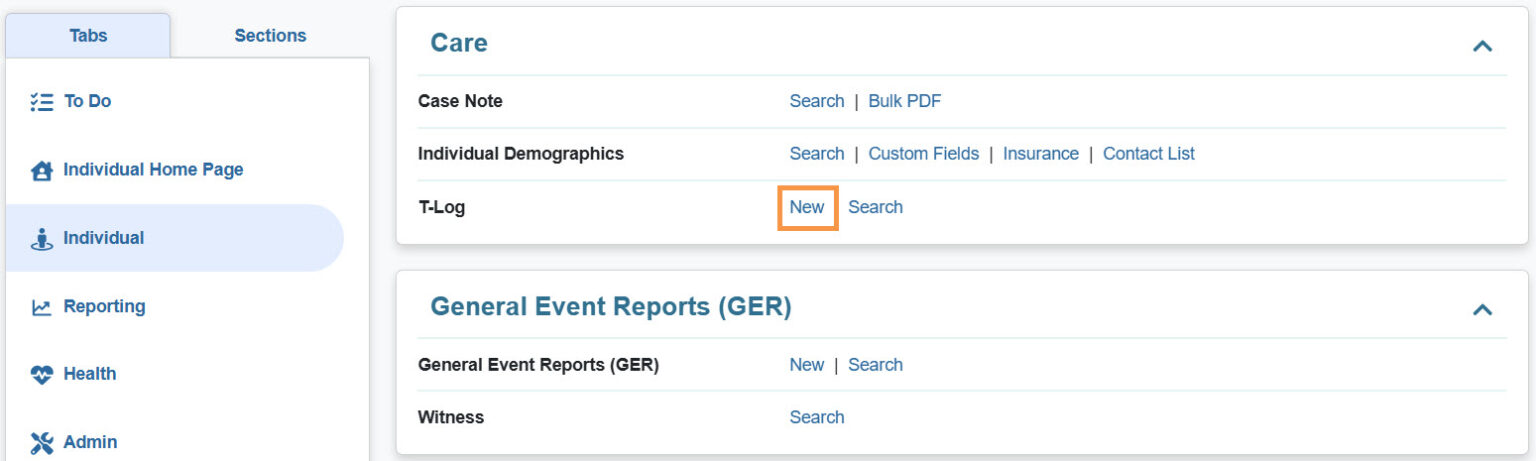Open Search for T-Log

pyautogui.click(x=875, y=207)
